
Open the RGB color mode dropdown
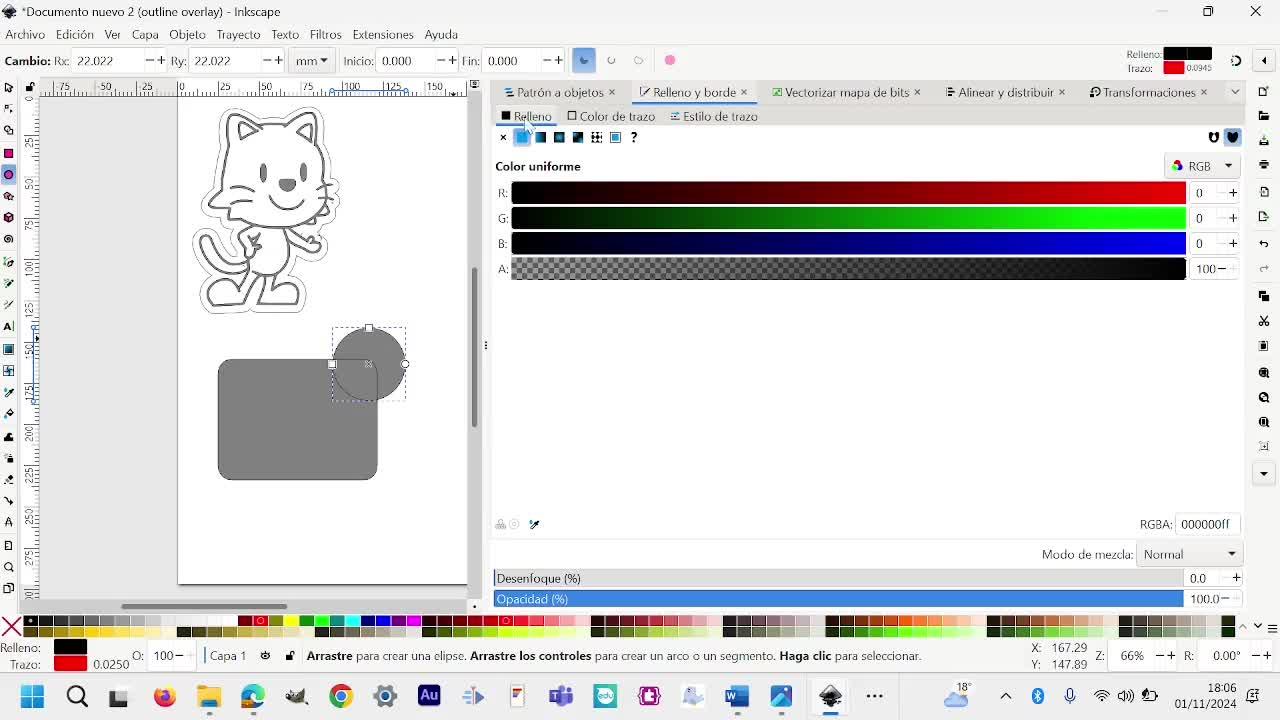[1202, 166]
